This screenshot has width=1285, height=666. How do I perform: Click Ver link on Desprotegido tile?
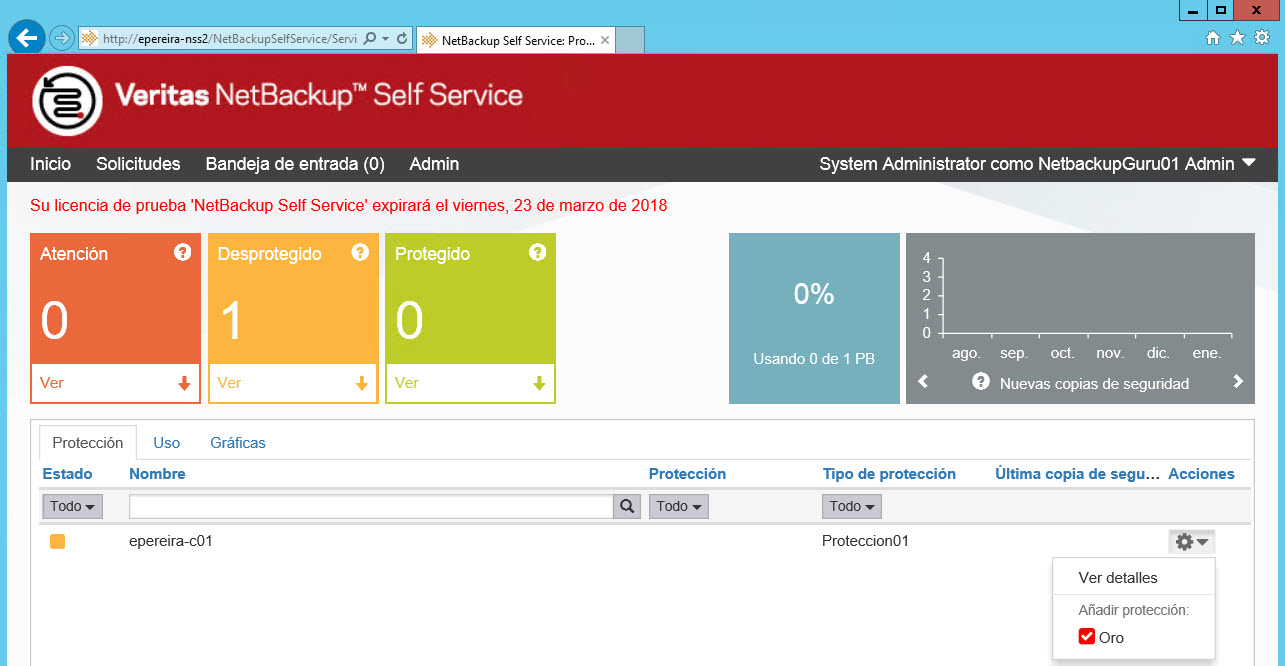click(229, 383)
